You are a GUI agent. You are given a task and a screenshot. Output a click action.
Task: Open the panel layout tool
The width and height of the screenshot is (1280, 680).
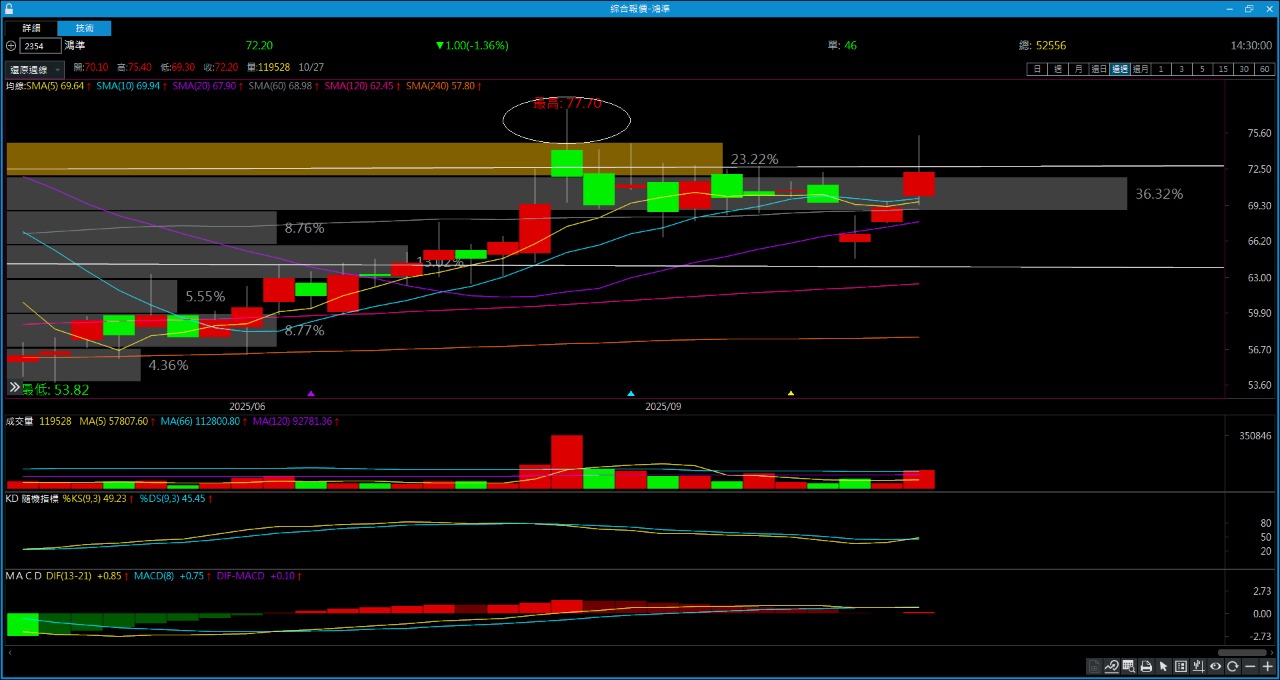[1181, 666]
